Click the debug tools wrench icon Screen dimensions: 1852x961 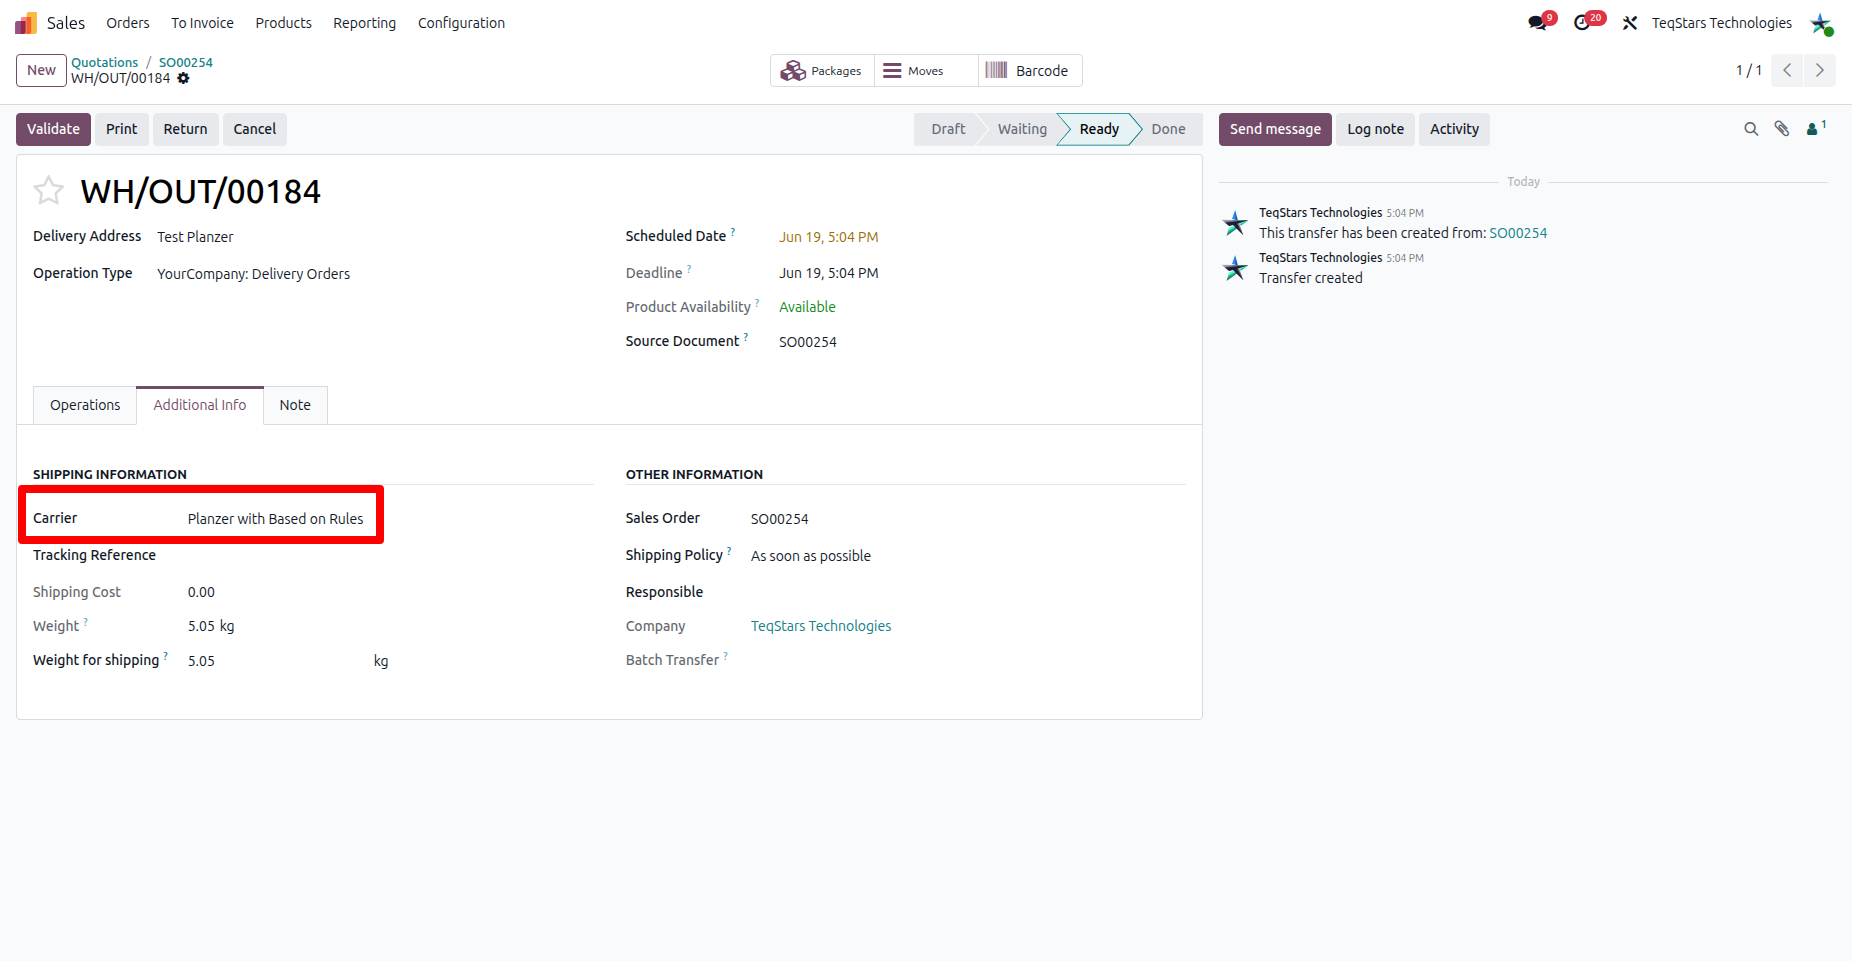click(1630, 23)
